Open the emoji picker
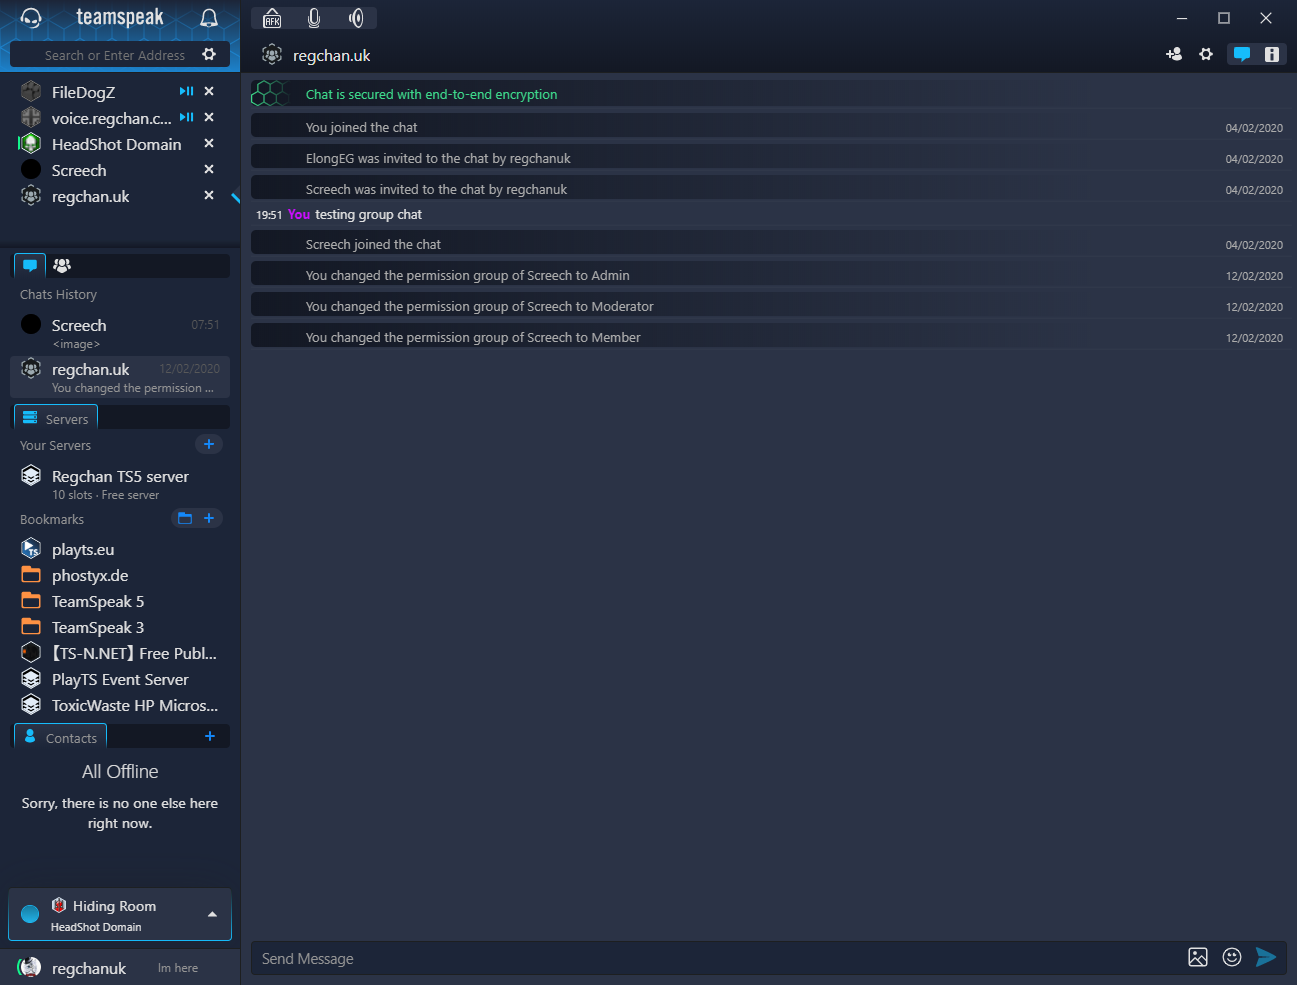The image size is (1297, 985). click(1232, 957)
